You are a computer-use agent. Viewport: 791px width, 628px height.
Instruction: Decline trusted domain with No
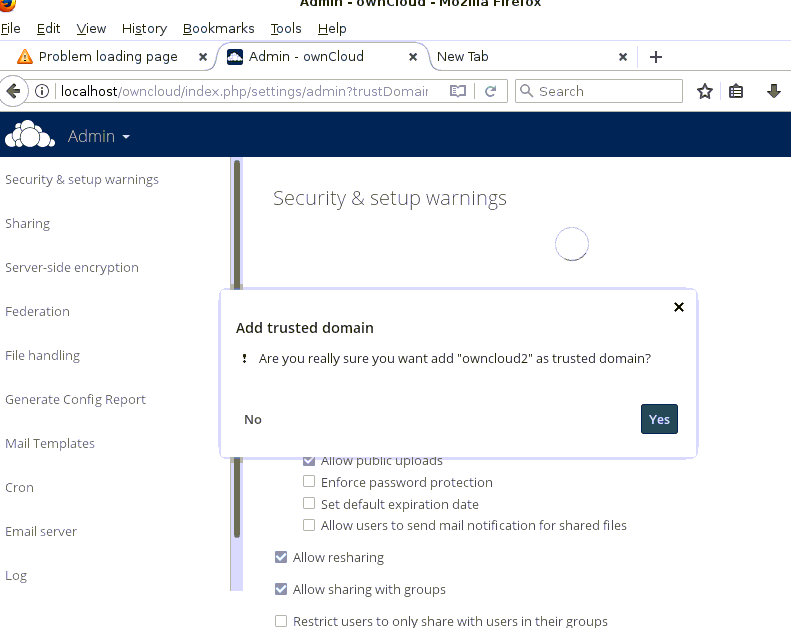[253, 420]
